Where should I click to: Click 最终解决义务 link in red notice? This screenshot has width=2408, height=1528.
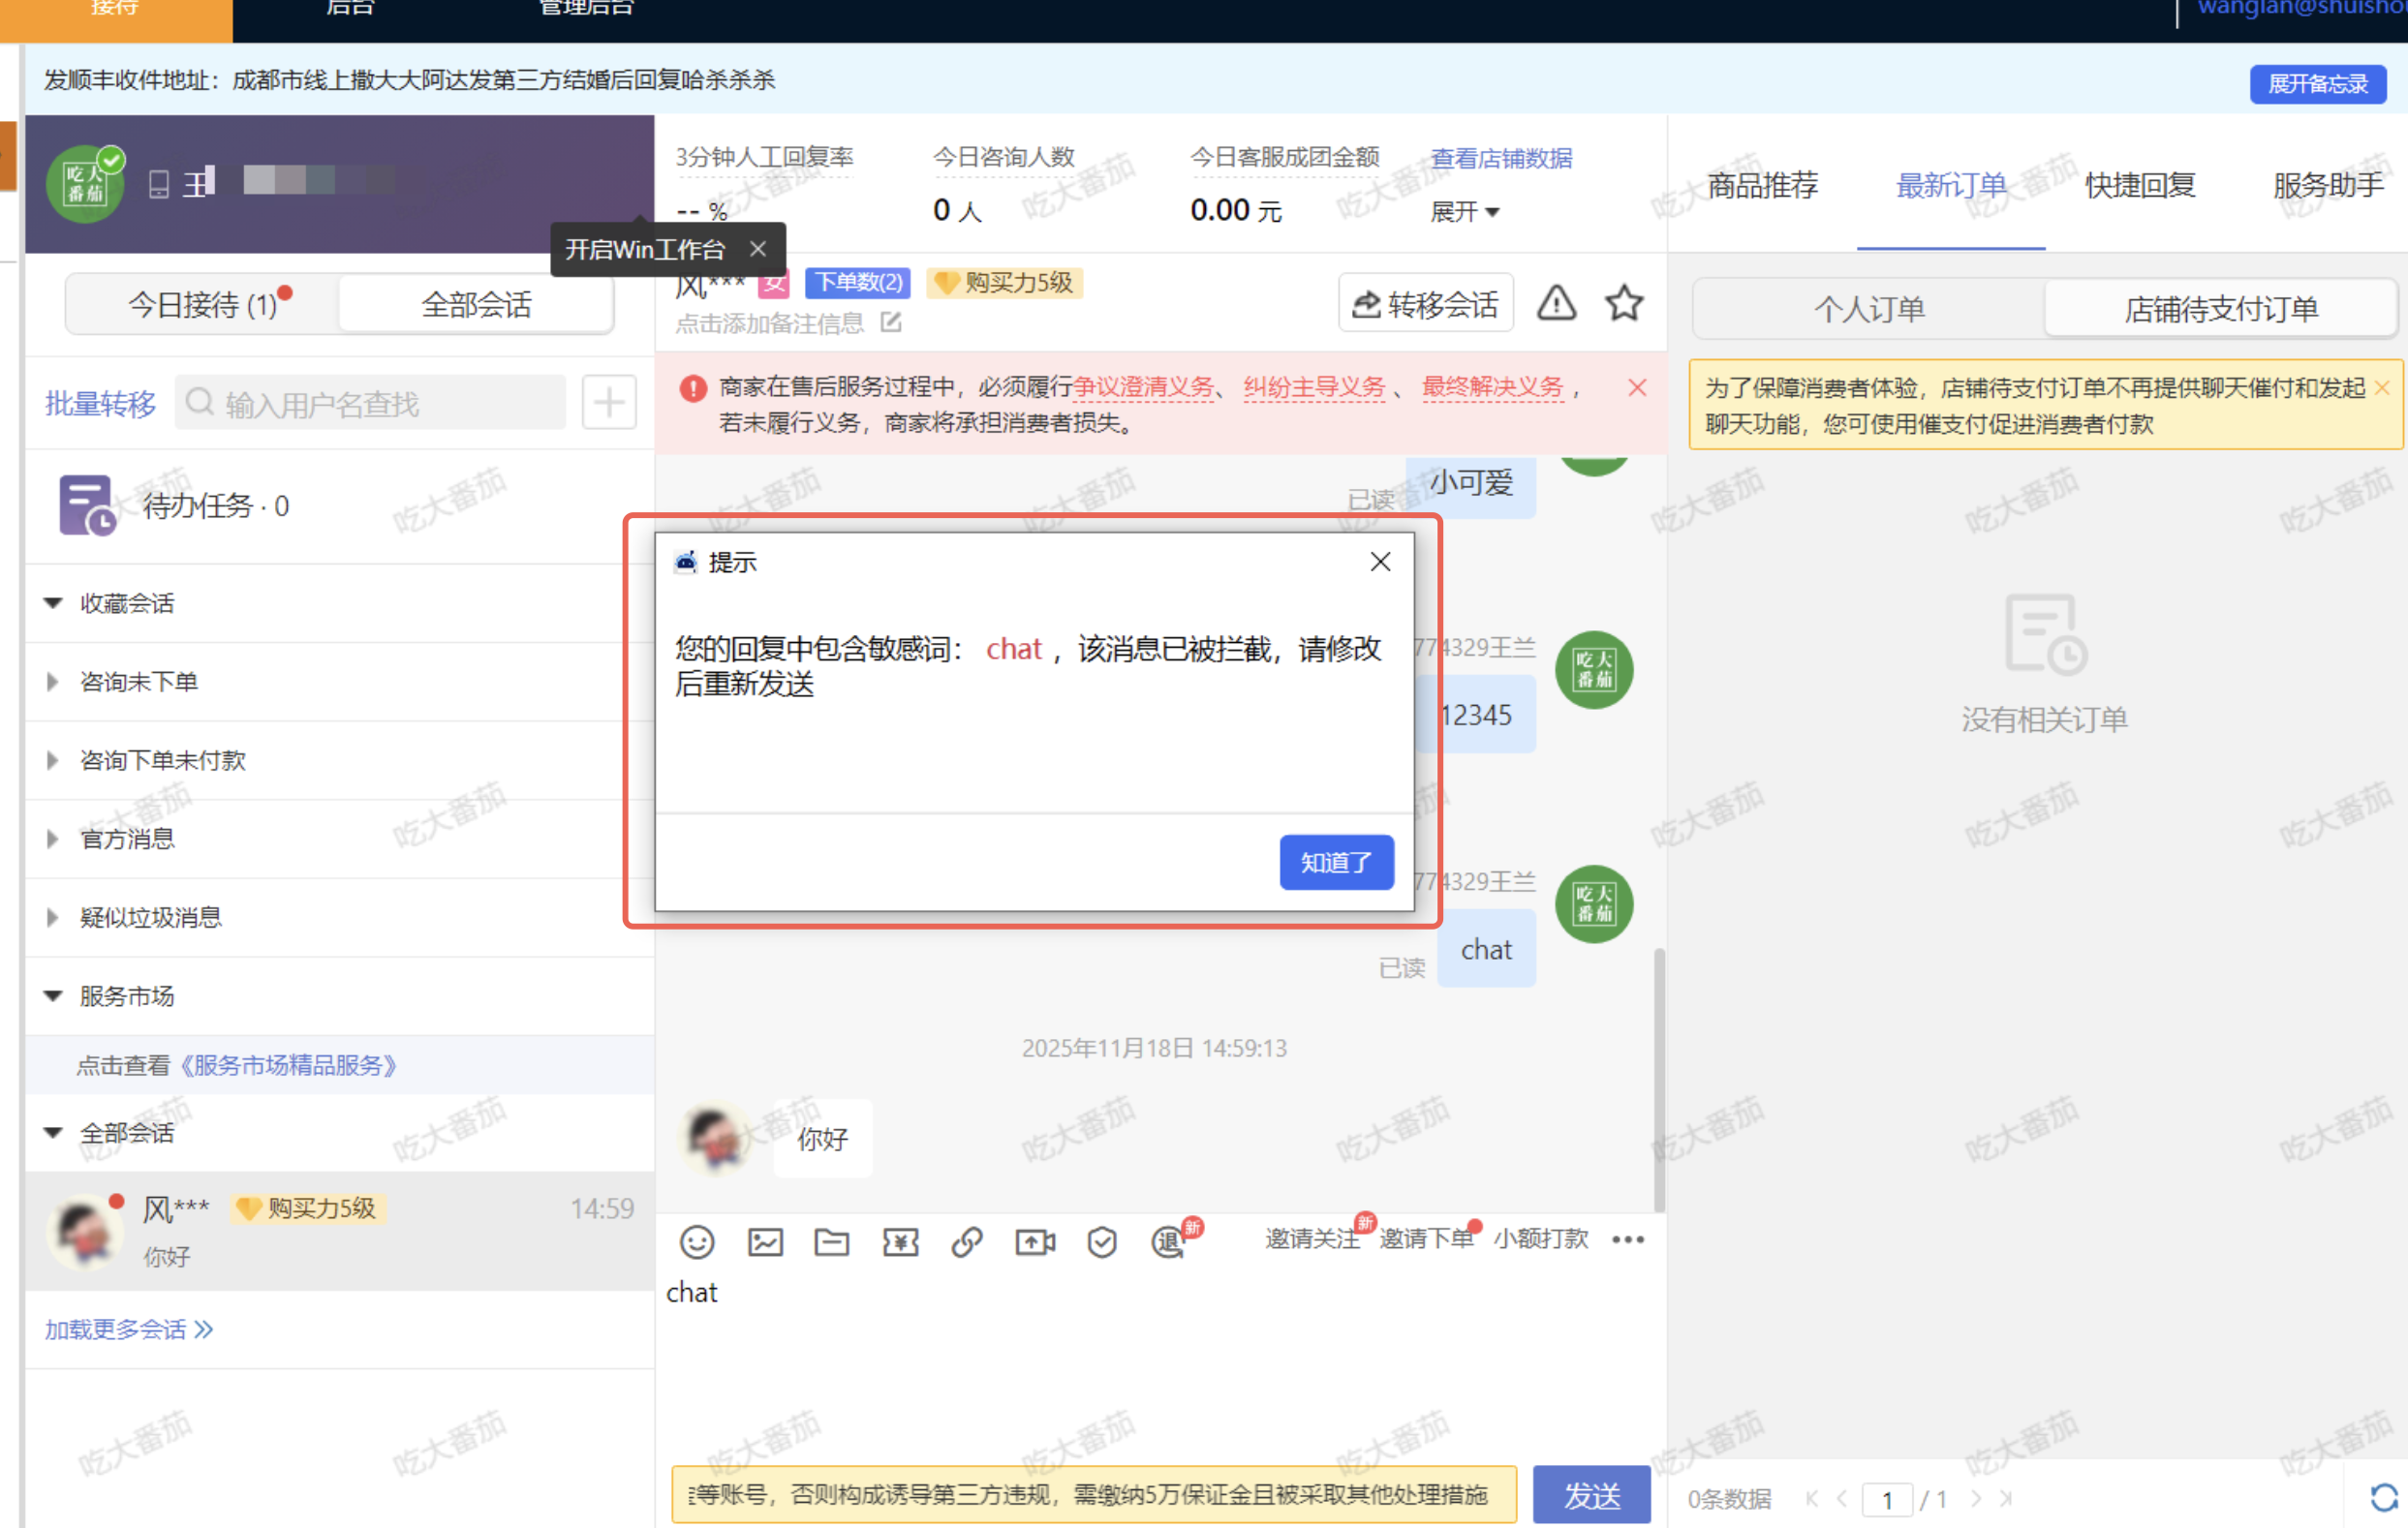point(1492,387)
